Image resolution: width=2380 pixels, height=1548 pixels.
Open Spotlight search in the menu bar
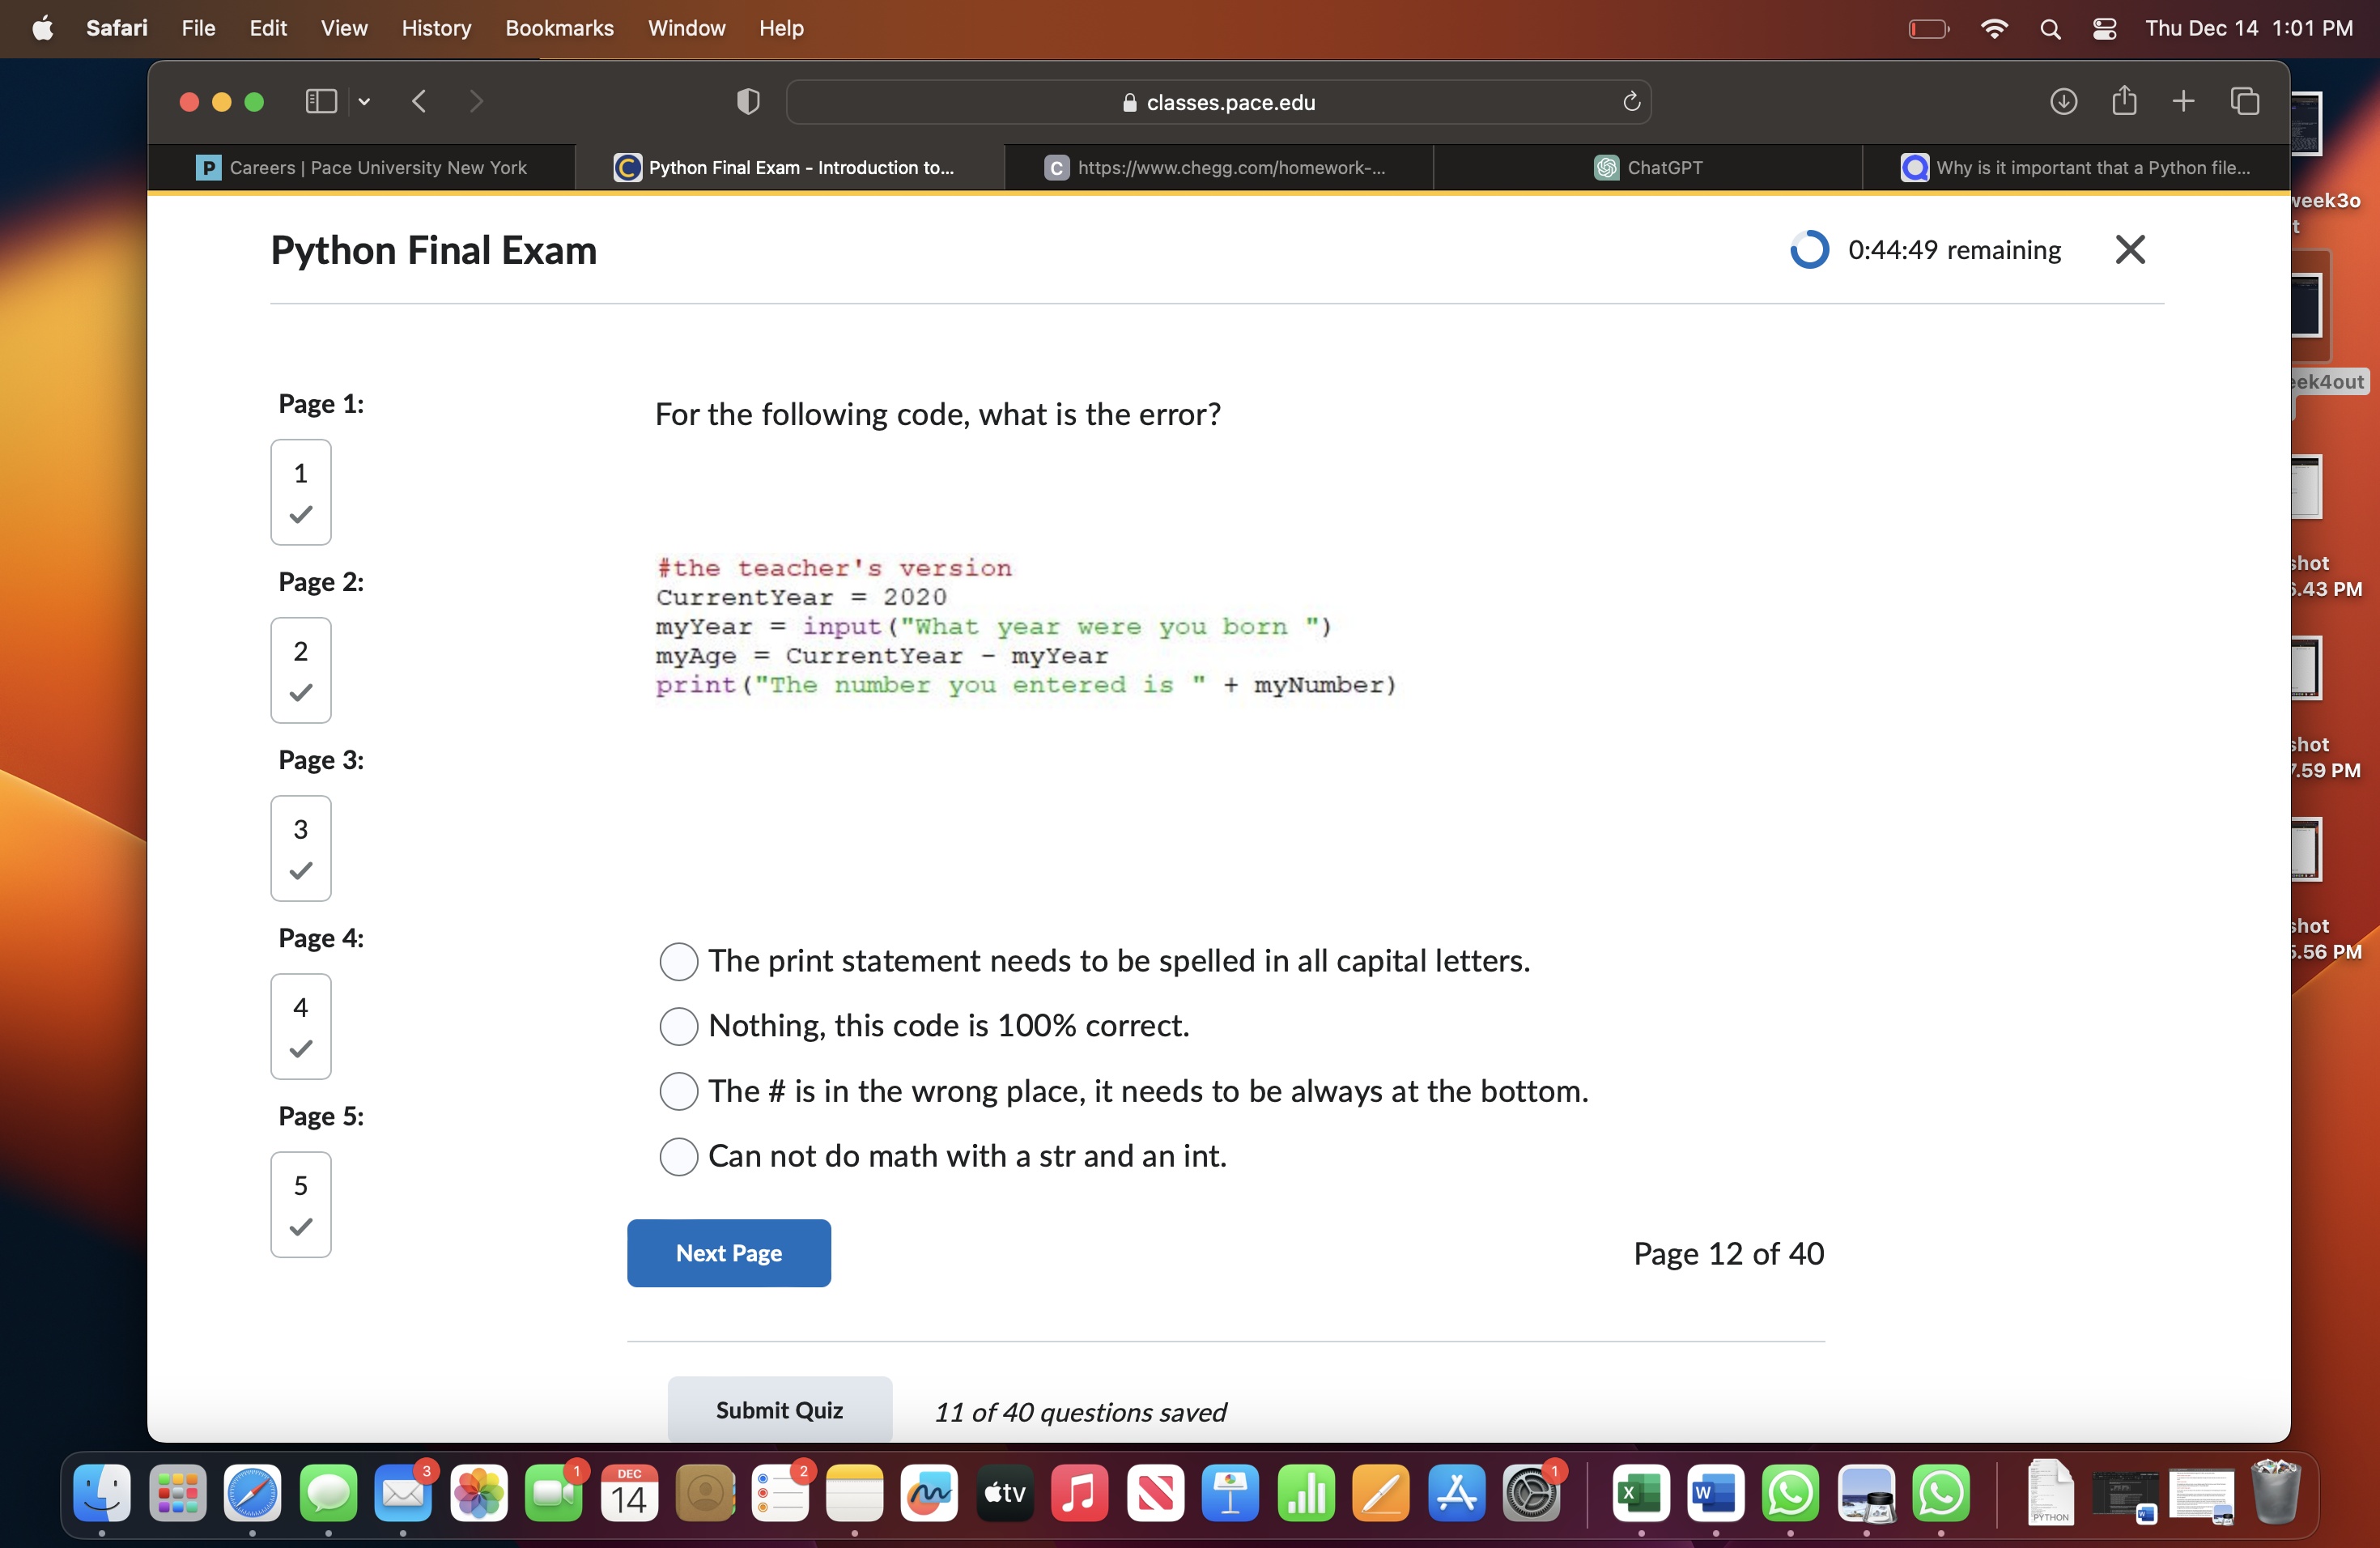(2050, 28)
